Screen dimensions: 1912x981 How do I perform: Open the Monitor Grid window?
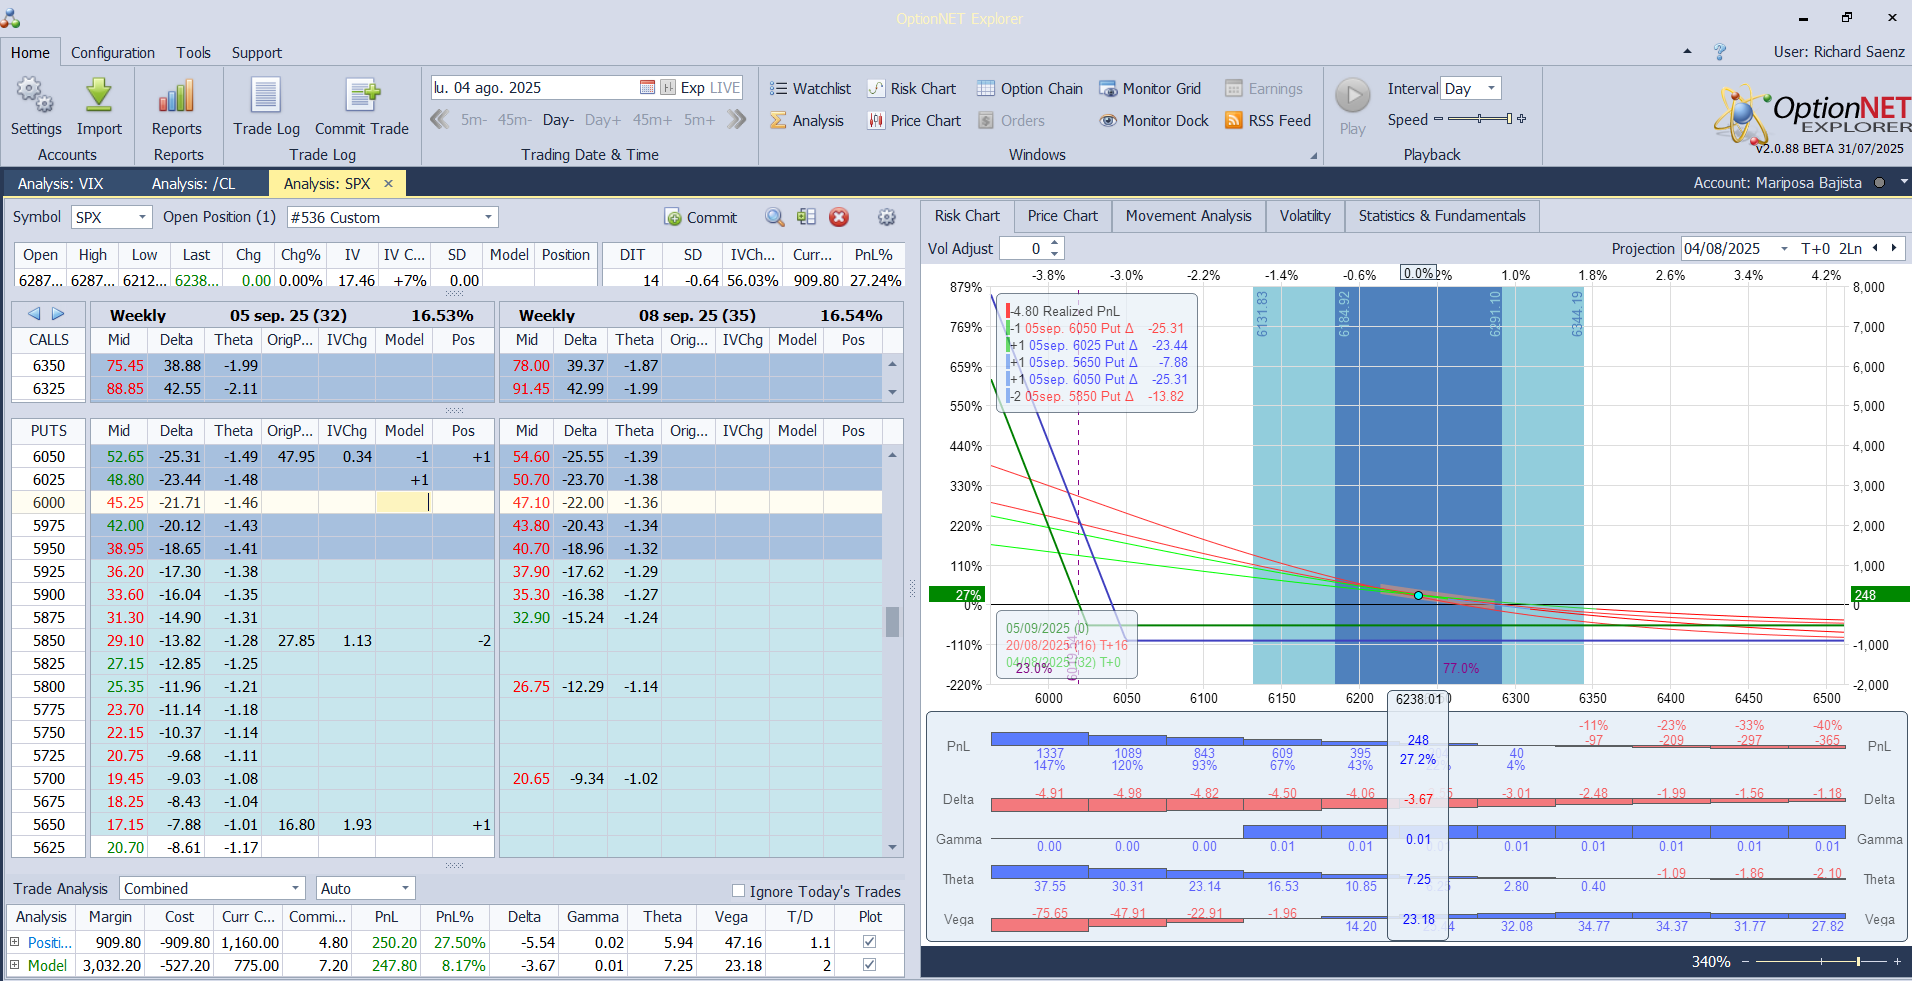tap(1150, 89)
